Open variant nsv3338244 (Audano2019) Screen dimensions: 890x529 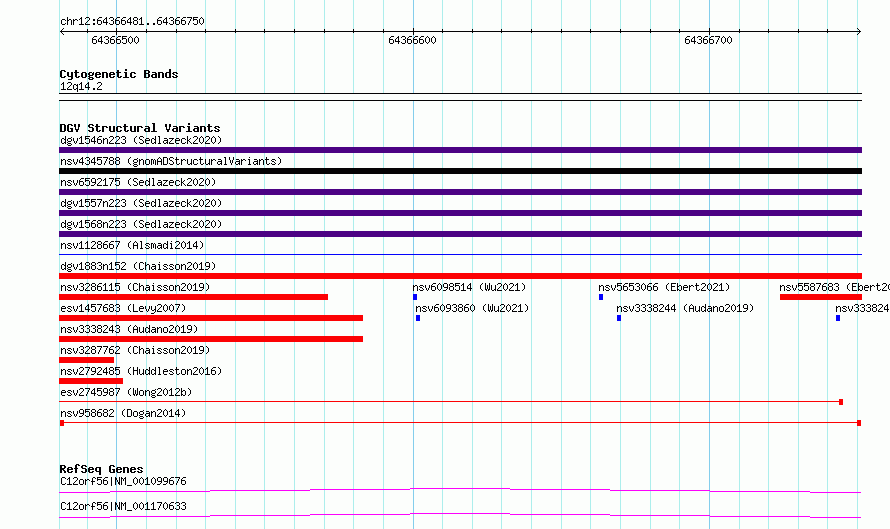pyautogui.click(x=685, y=308)
